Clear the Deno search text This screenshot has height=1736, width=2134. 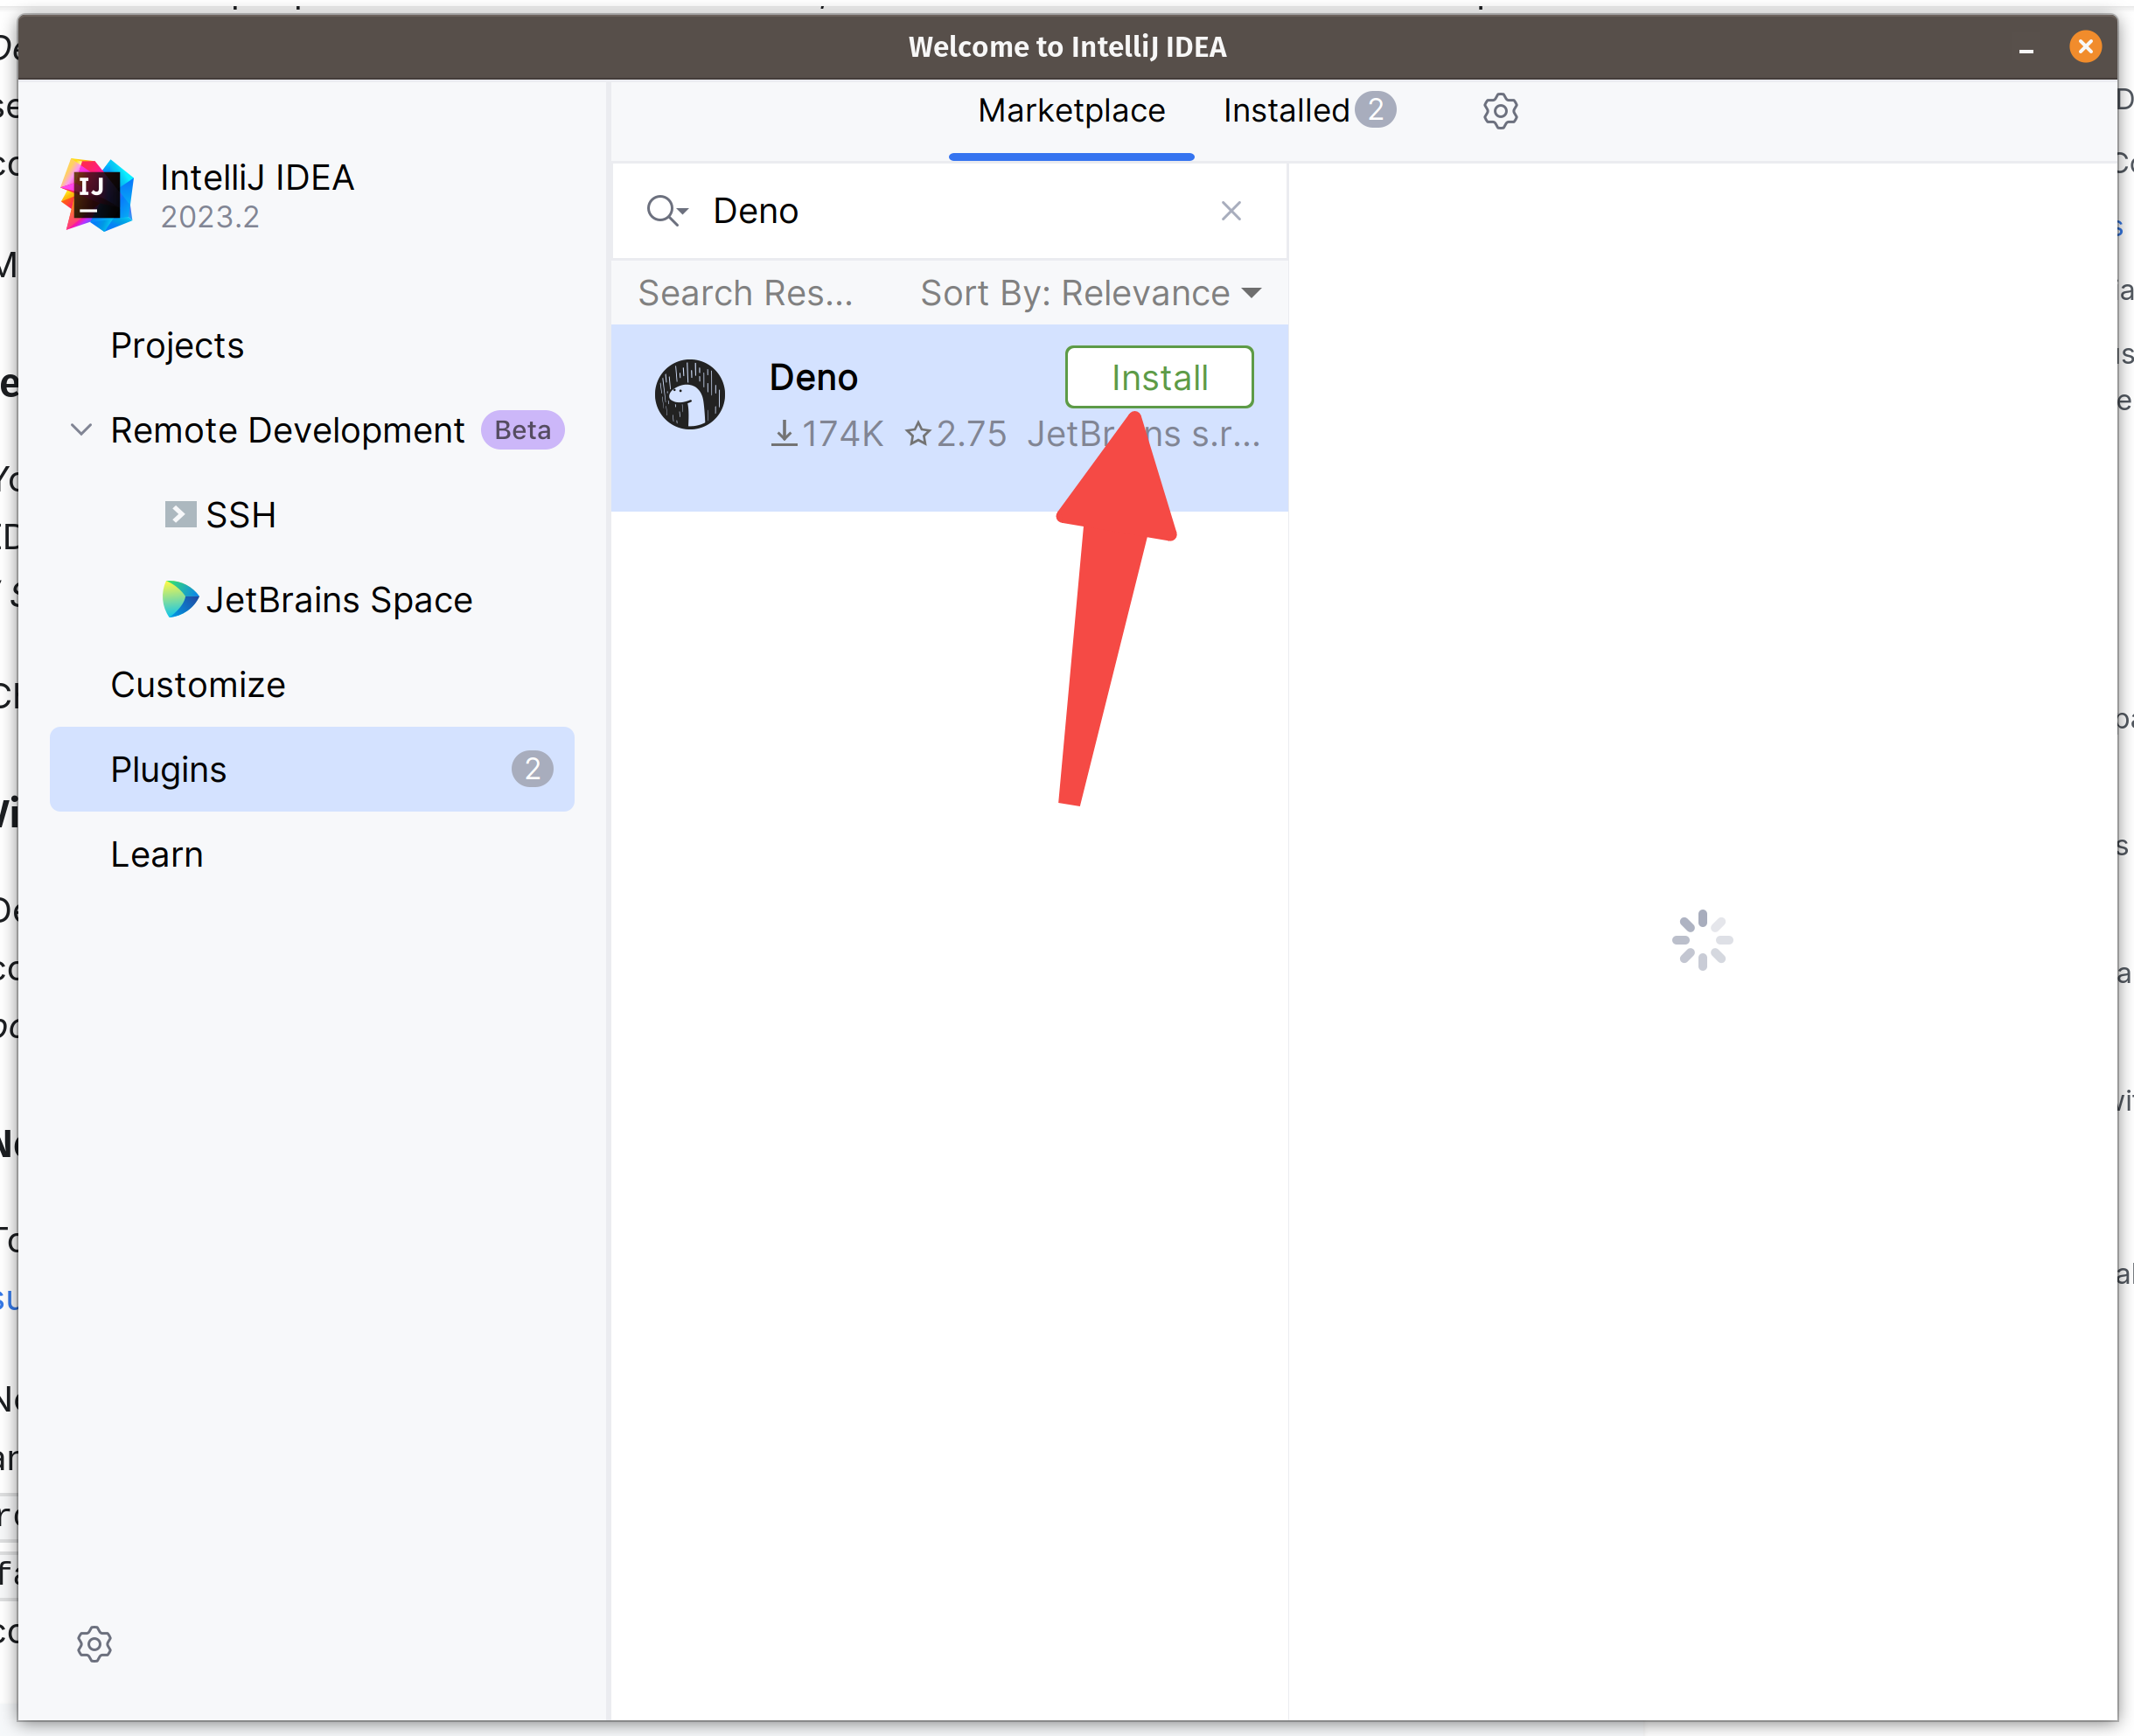pyautogui.click(x=1231, y=211)
